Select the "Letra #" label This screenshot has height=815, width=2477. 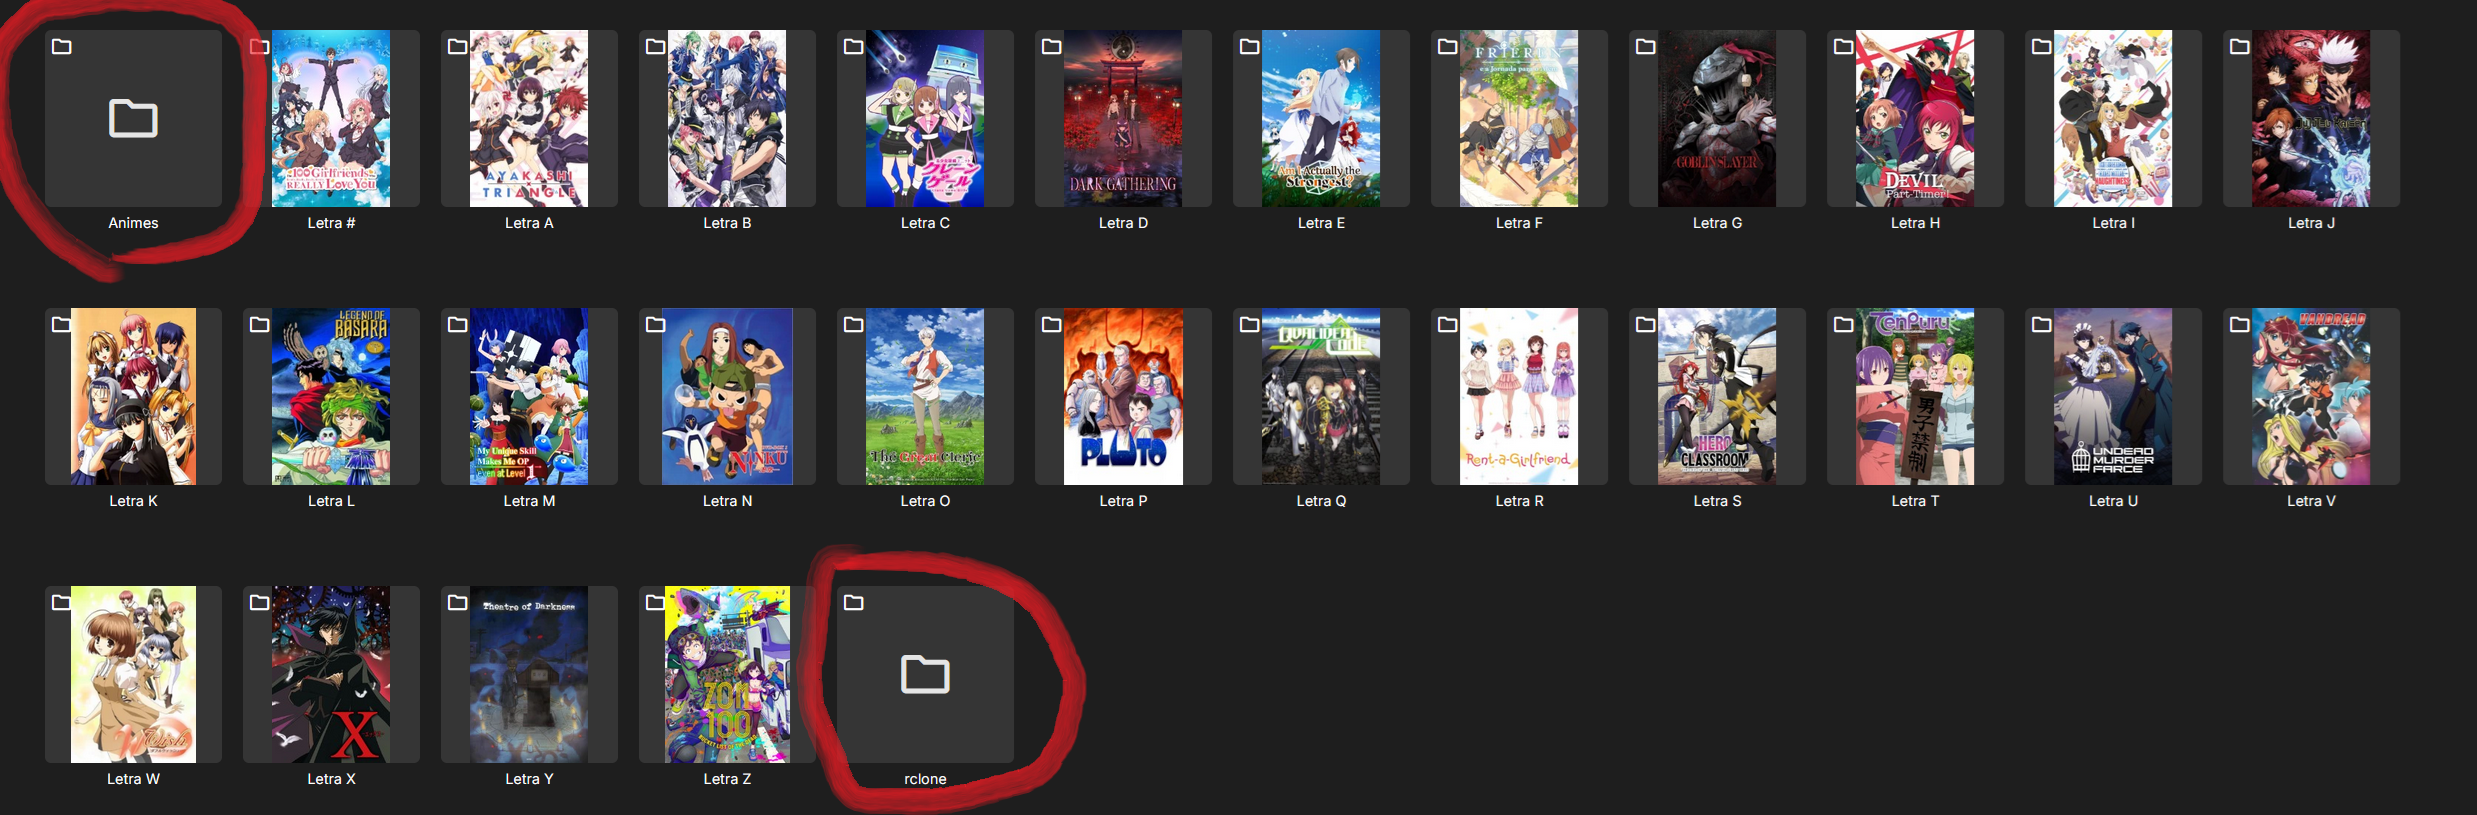(x=331, y=223)
